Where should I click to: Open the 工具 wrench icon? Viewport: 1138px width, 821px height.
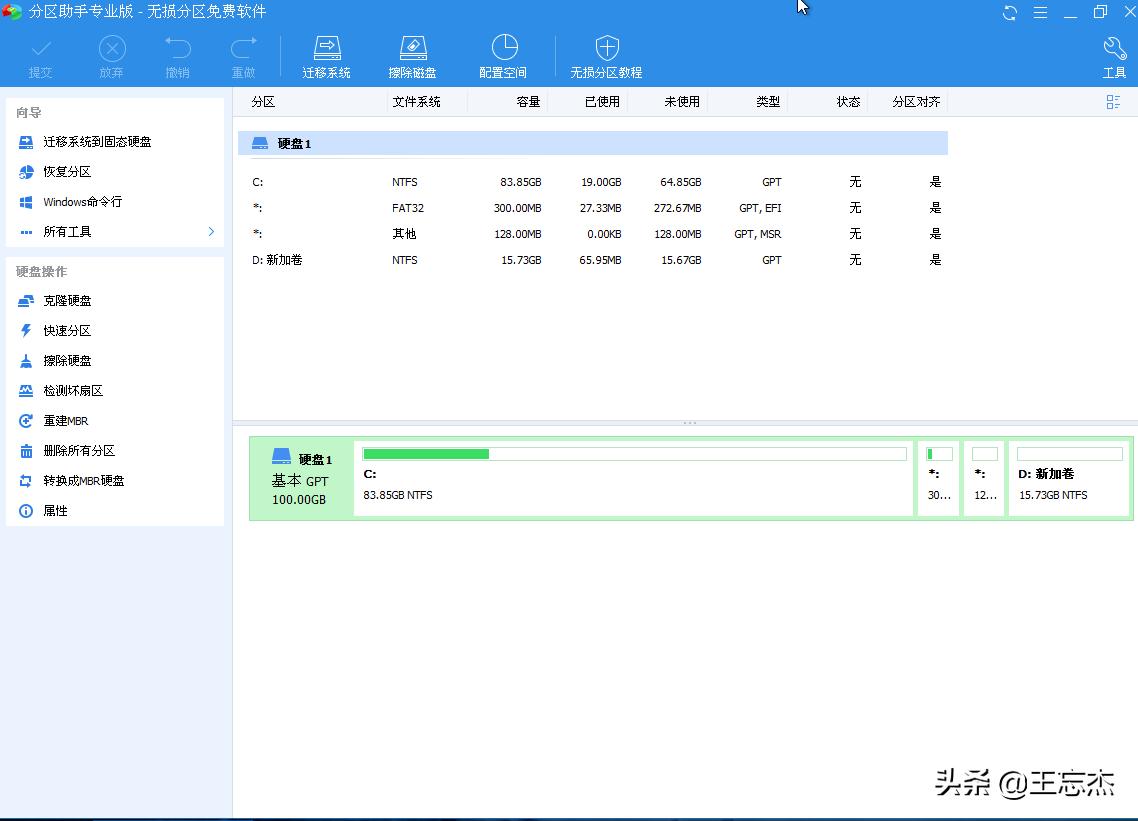coord(1114,48)
